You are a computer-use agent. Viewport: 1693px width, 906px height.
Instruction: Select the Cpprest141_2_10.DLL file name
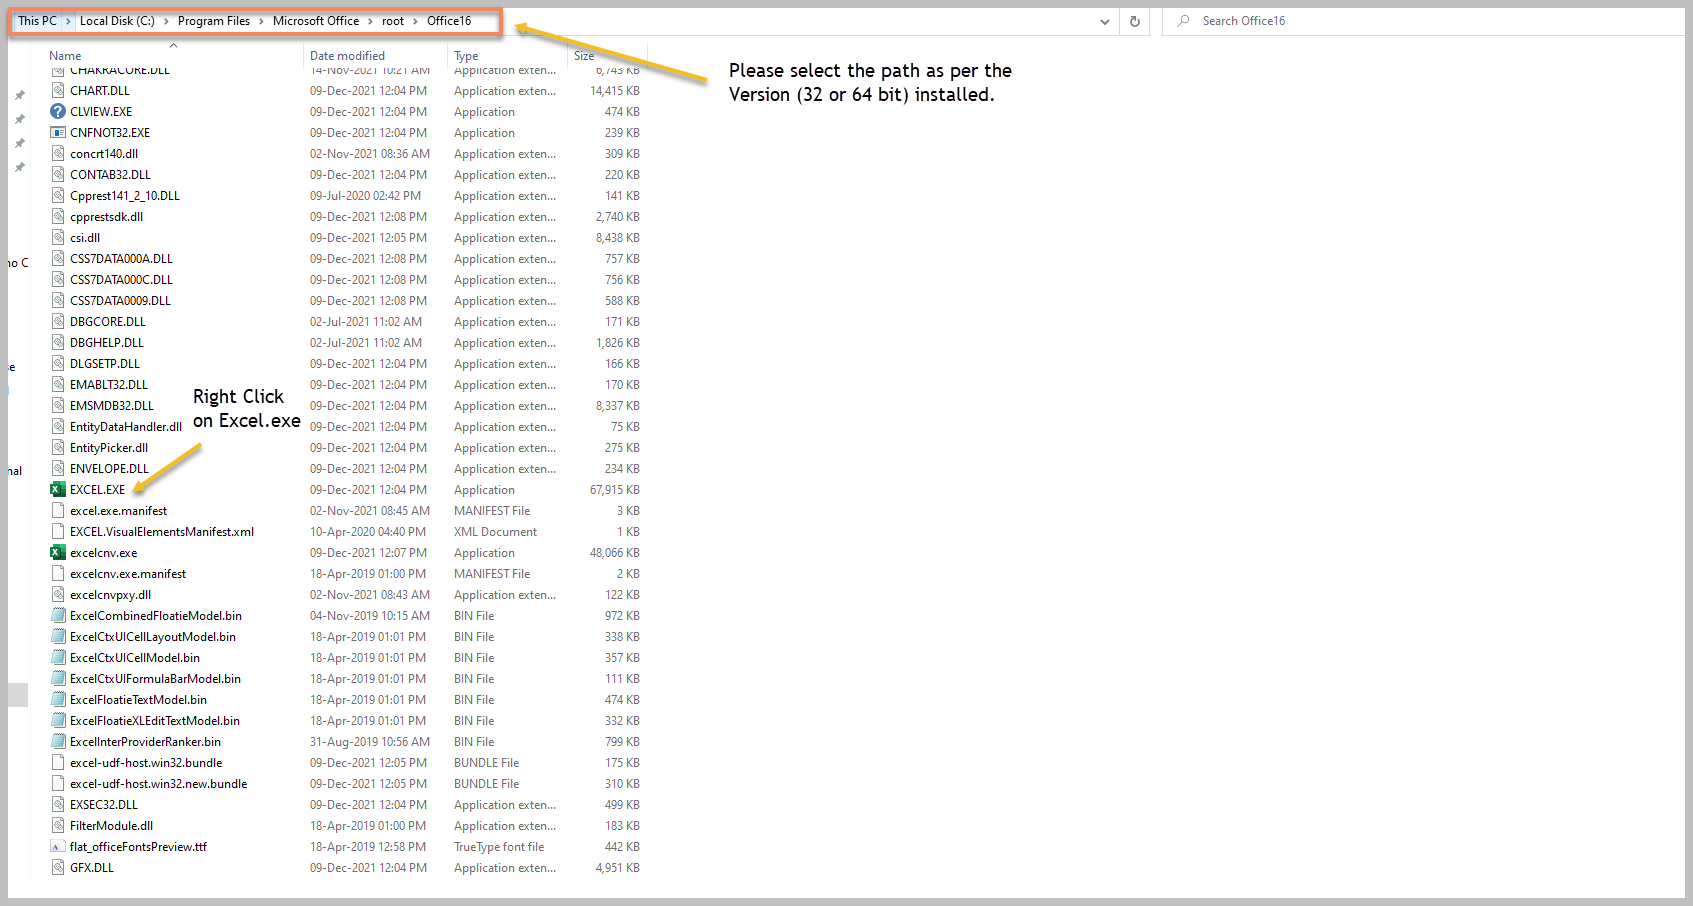(125, 196)
